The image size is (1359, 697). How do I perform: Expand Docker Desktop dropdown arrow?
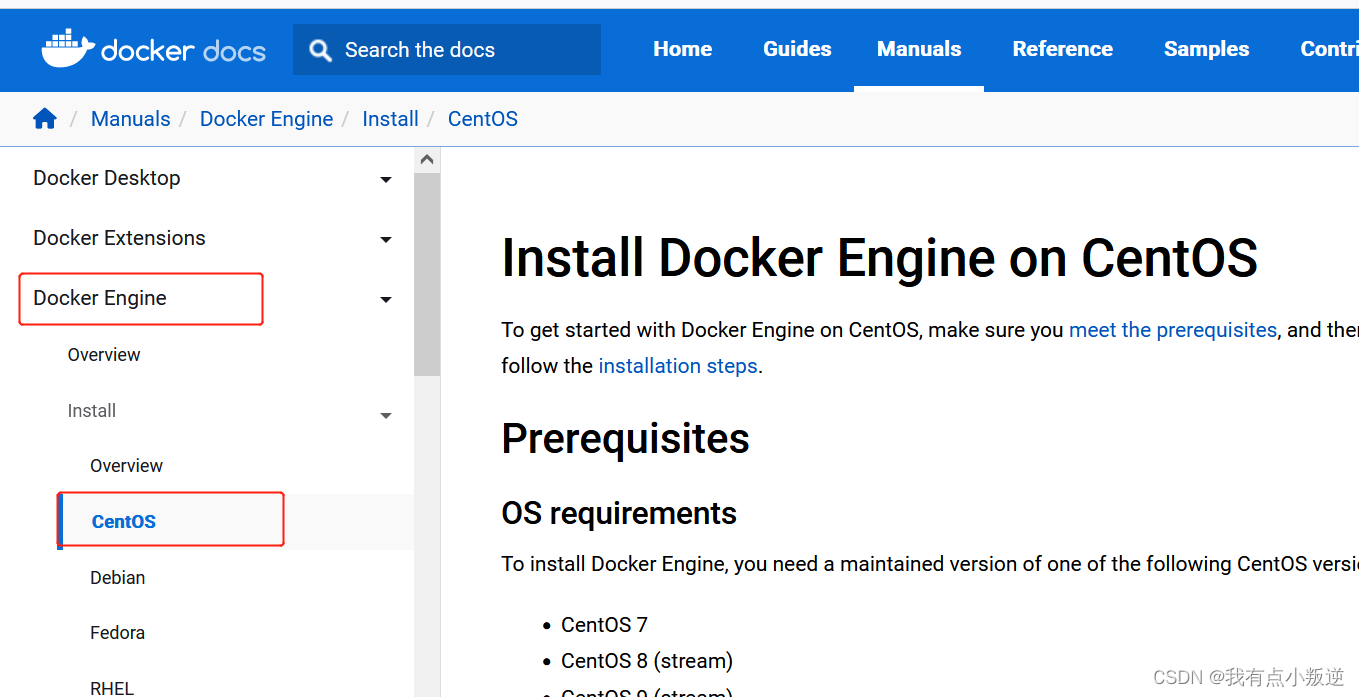386,180
